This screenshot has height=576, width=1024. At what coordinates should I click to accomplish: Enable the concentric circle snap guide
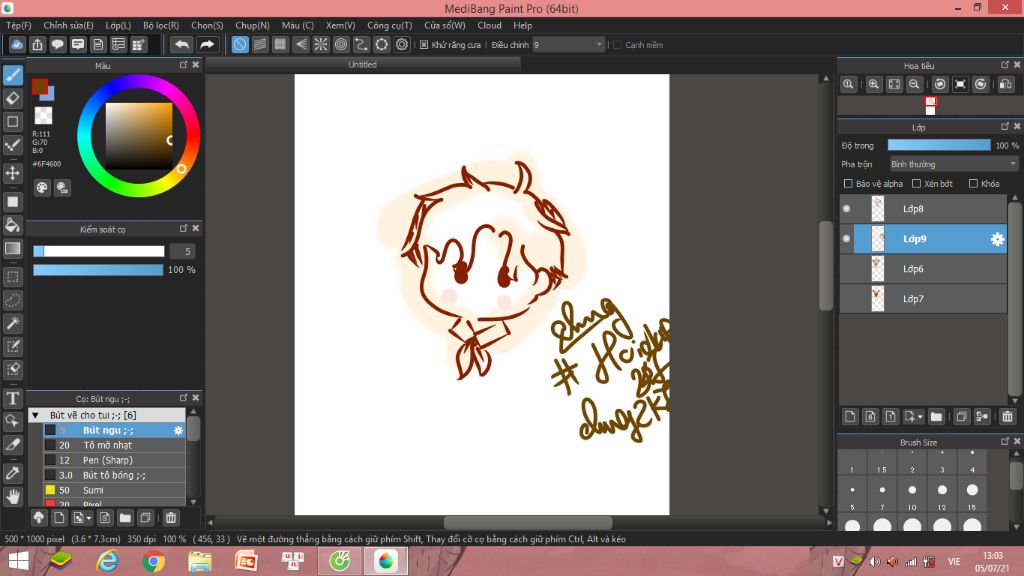pos(341,44)
